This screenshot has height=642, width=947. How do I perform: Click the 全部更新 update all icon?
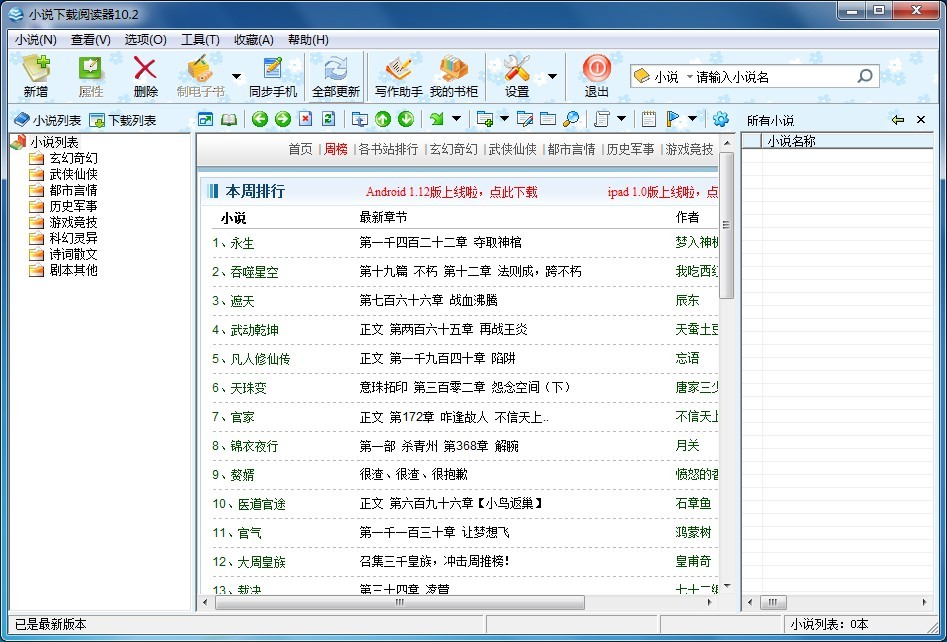coord(335,76)
